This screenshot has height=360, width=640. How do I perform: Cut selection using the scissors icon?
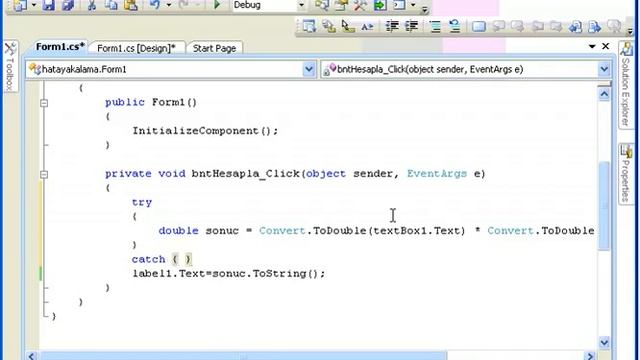click(92, 5)
